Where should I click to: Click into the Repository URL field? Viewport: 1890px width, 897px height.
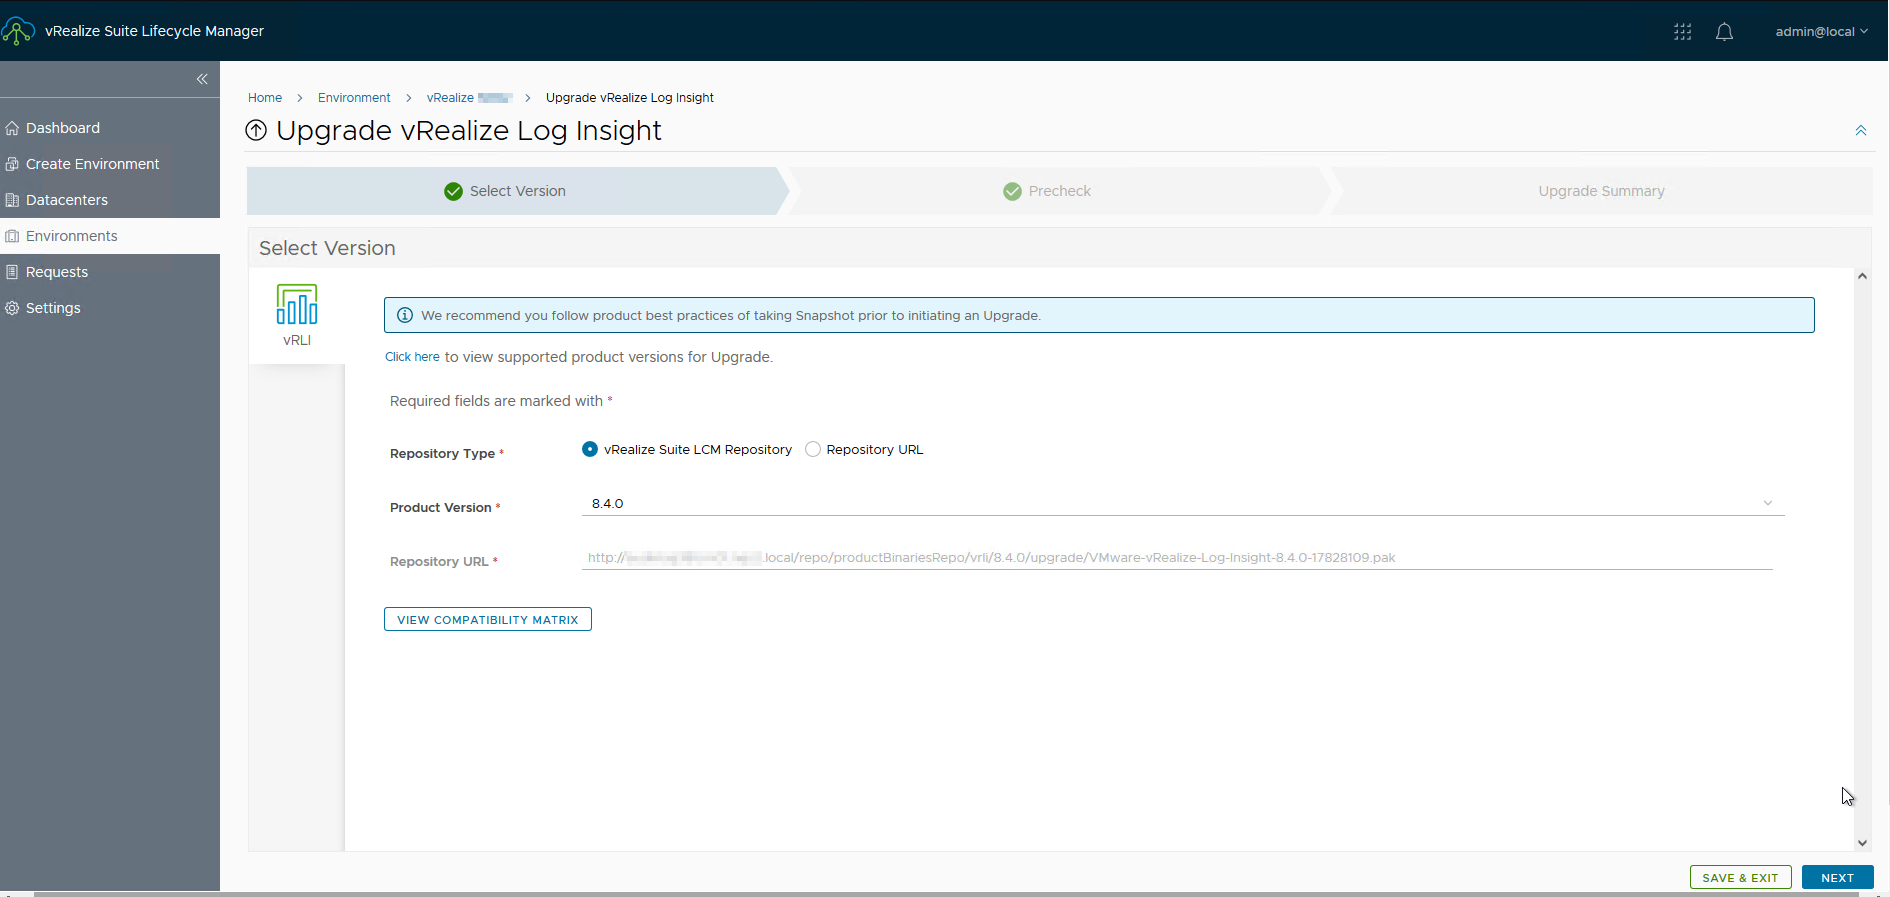[1177, 558]
